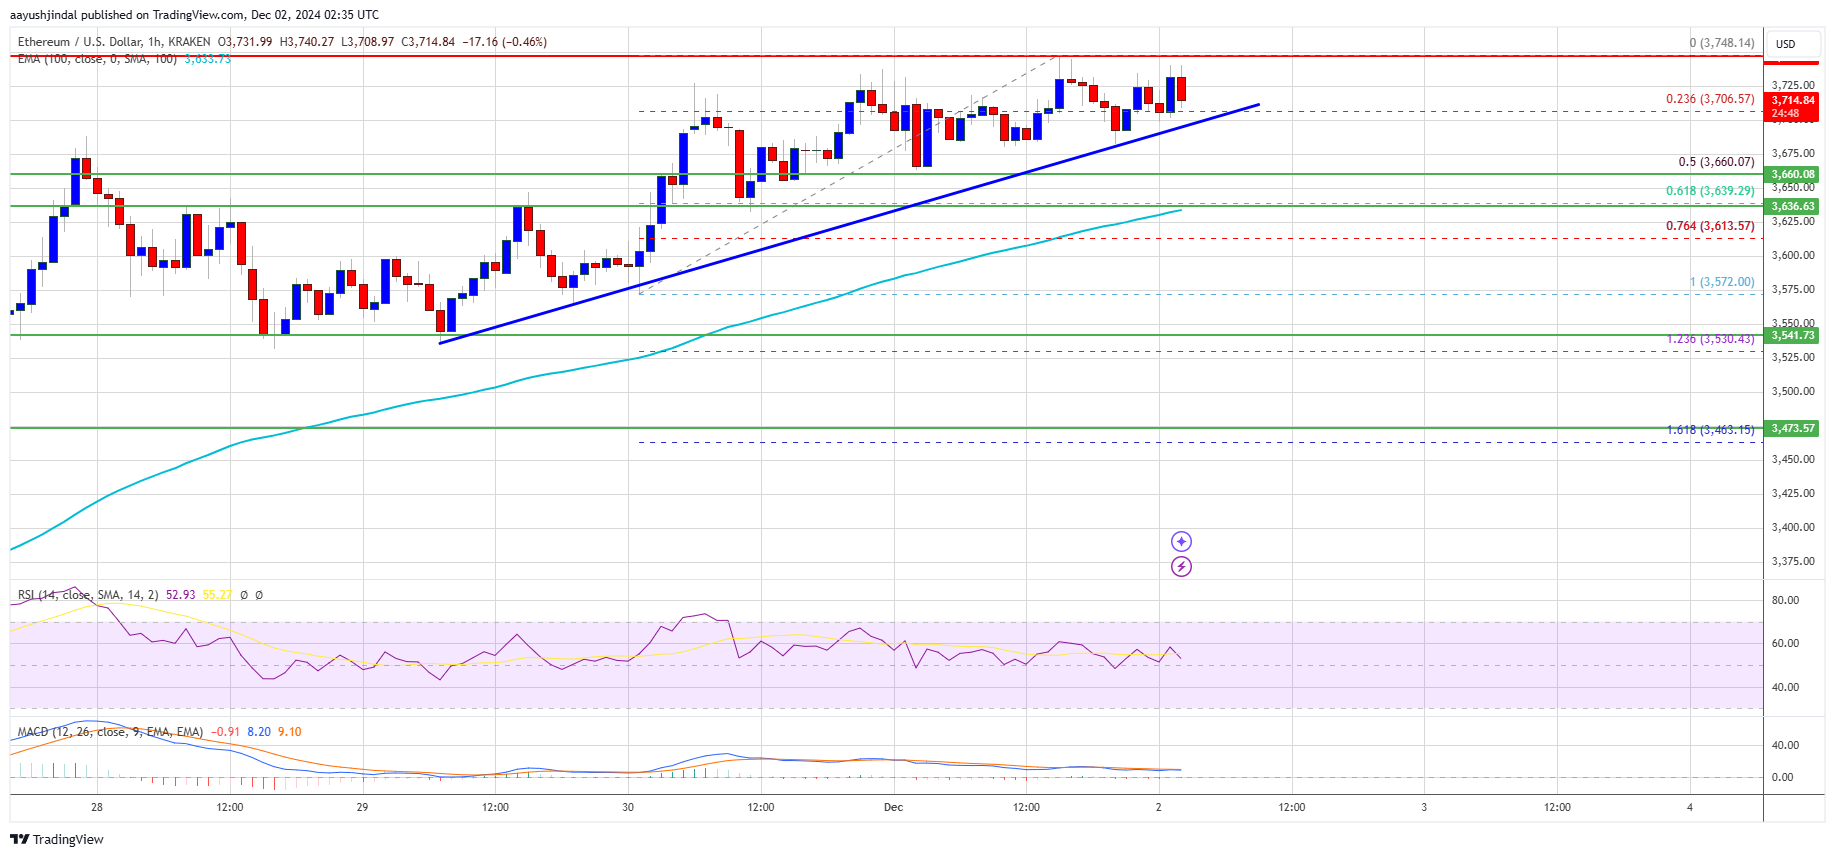Select the green 3,473.57 price level tag

[1793, 428]
